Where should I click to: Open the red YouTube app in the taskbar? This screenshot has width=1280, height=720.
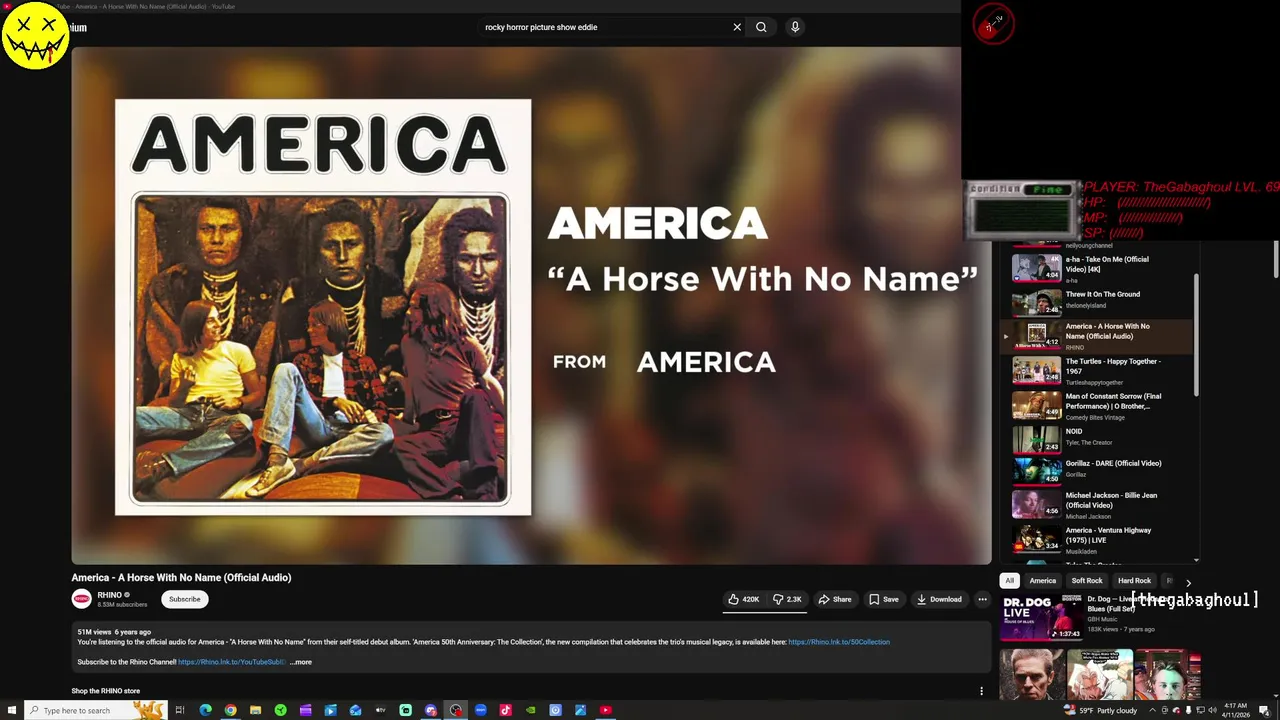(x=605, y=710)
